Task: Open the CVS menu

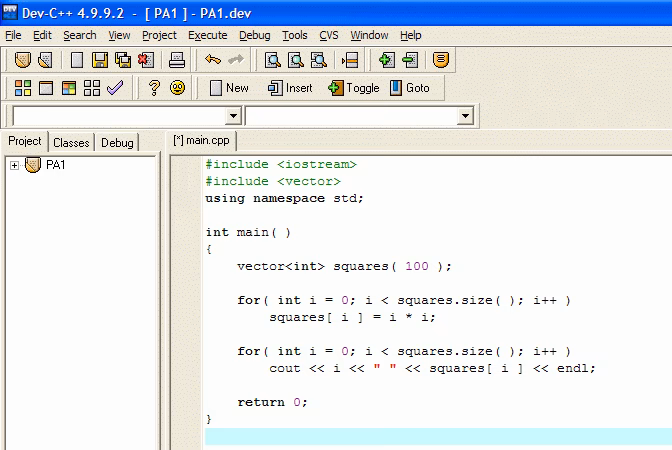Action: pos(329,35)
